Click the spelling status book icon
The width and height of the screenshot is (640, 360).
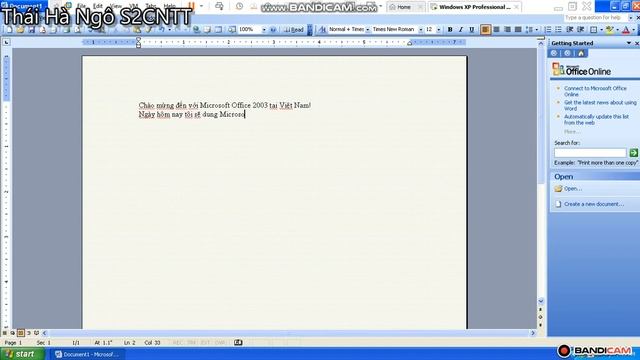(238, 342)
